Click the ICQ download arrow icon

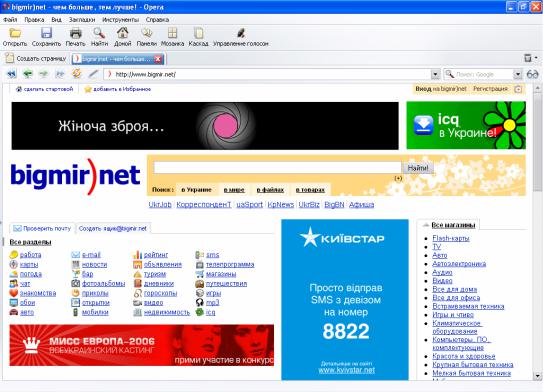pos(424,125)
